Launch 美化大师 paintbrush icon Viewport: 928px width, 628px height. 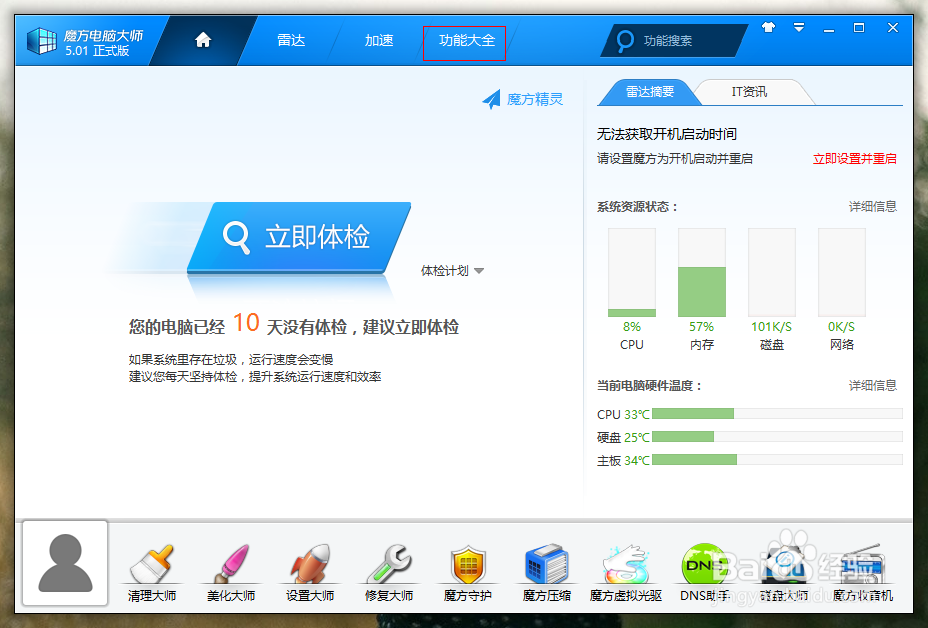click(231, 563)
